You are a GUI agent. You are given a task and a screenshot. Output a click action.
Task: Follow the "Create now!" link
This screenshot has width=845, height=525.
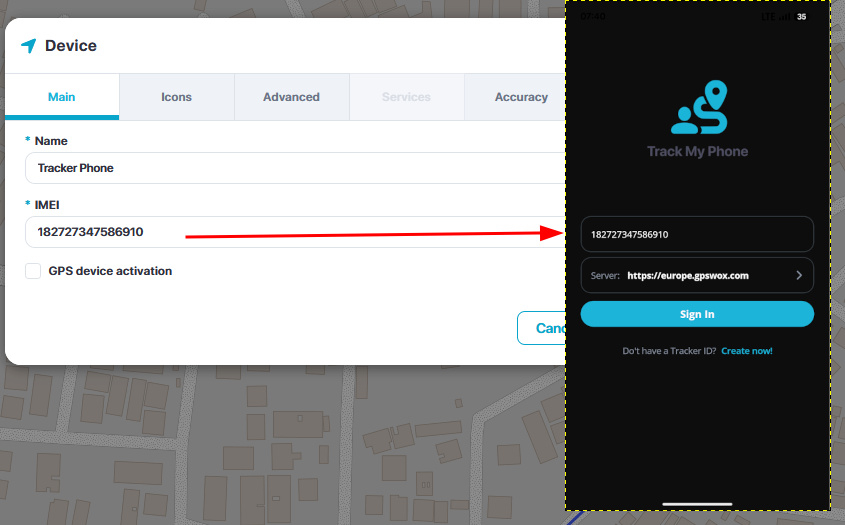click(746, 351)
